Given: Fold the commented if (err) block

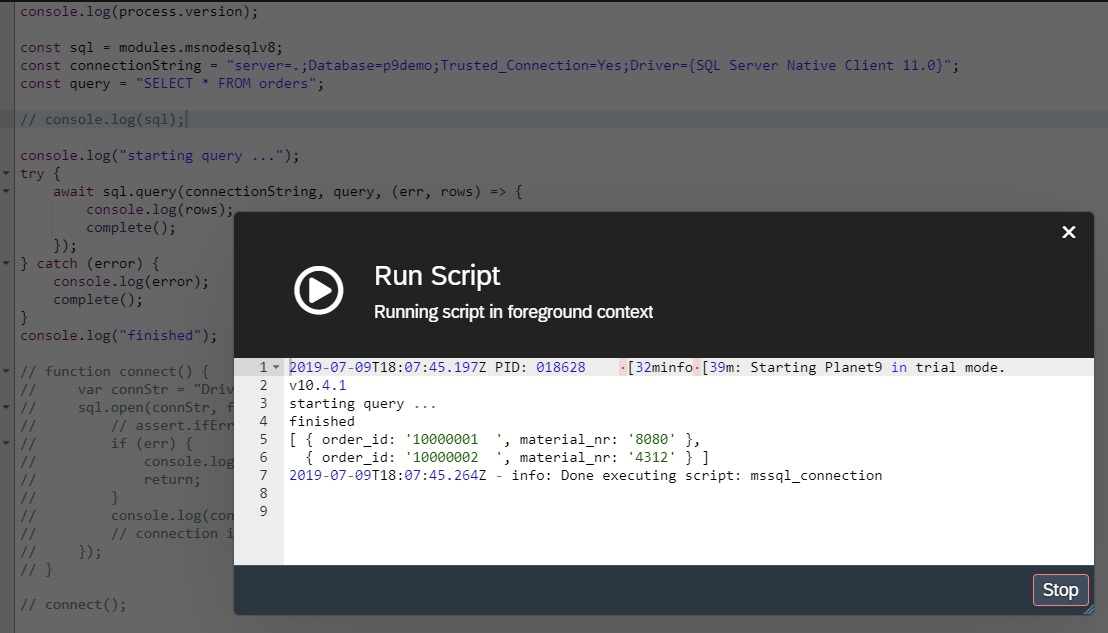Looking at the screenshot, I should 7,444.
